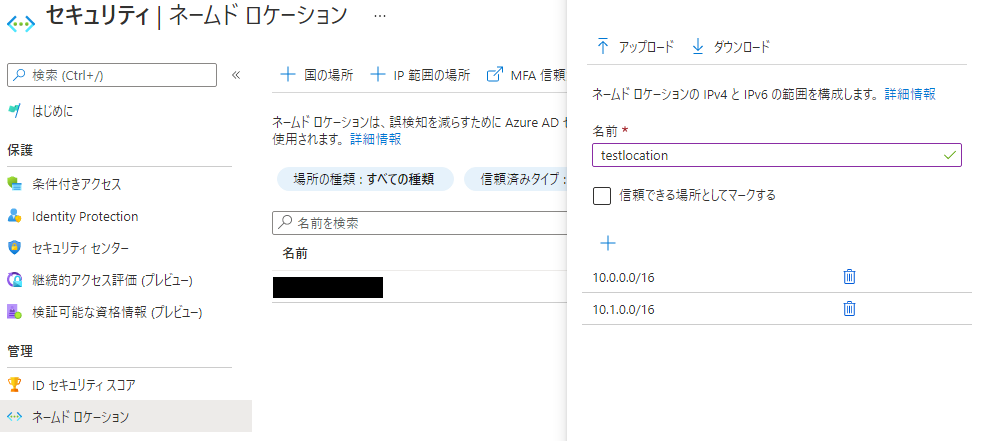983x441 pixels.
Task: Select the 10.0.0.0/16 entry
Action: point(624,277)
